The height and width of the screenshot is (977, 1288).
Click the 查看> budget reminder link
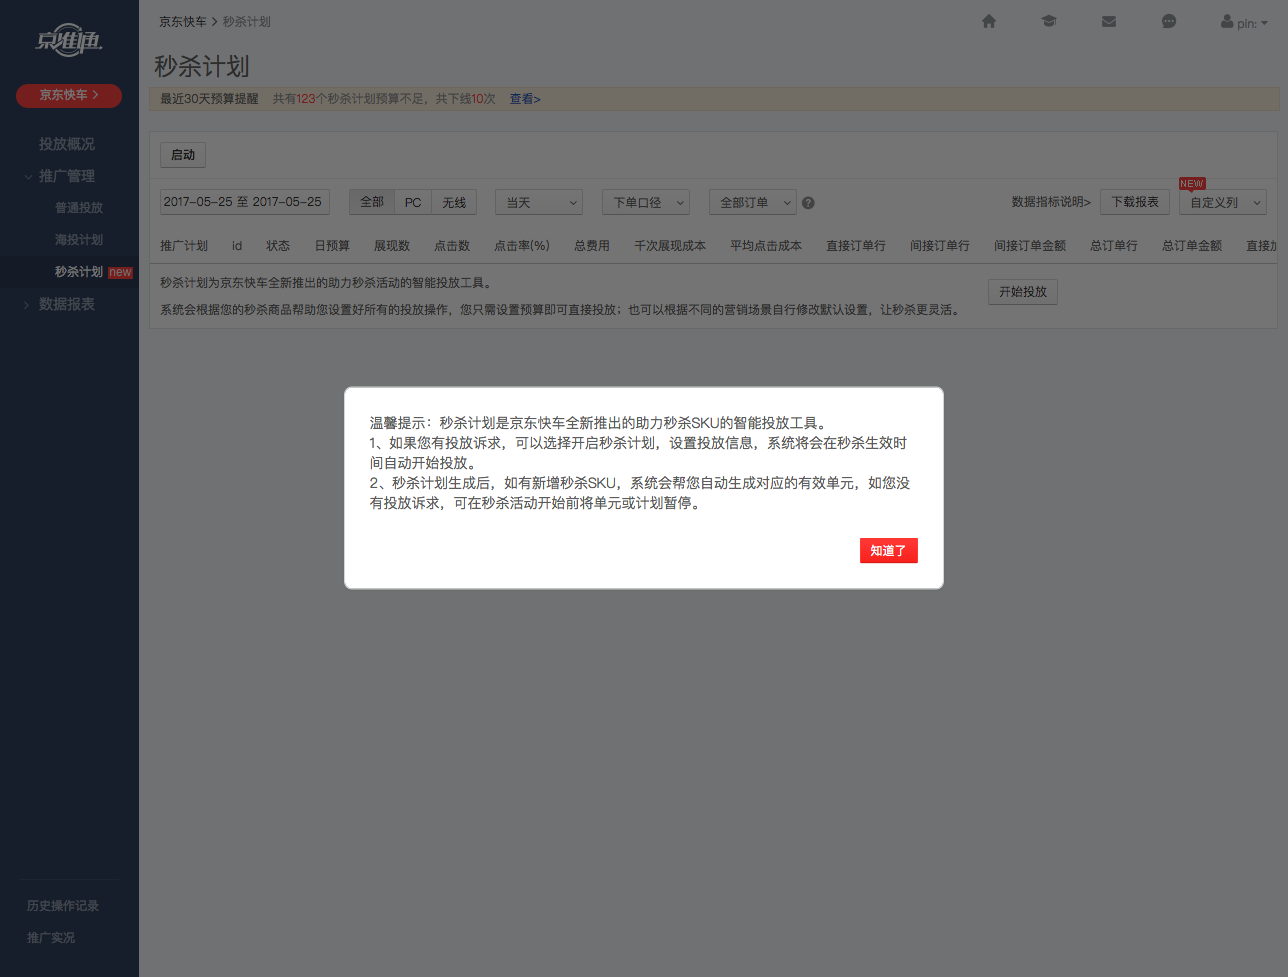pyautogui.click(x=525, y=99)
